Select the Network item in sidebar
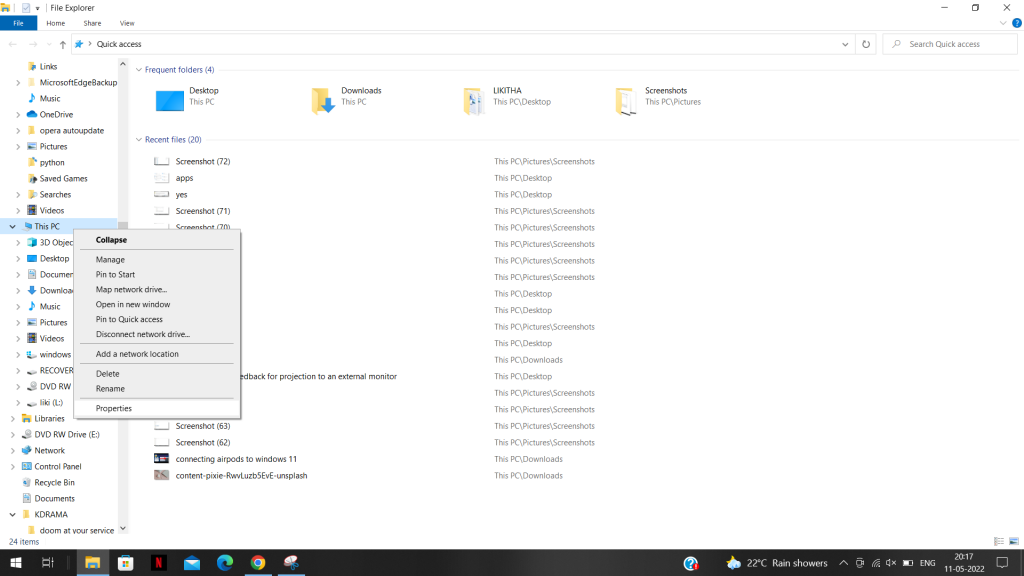This screenshot has width=1024, height=576. pos(48,450)
